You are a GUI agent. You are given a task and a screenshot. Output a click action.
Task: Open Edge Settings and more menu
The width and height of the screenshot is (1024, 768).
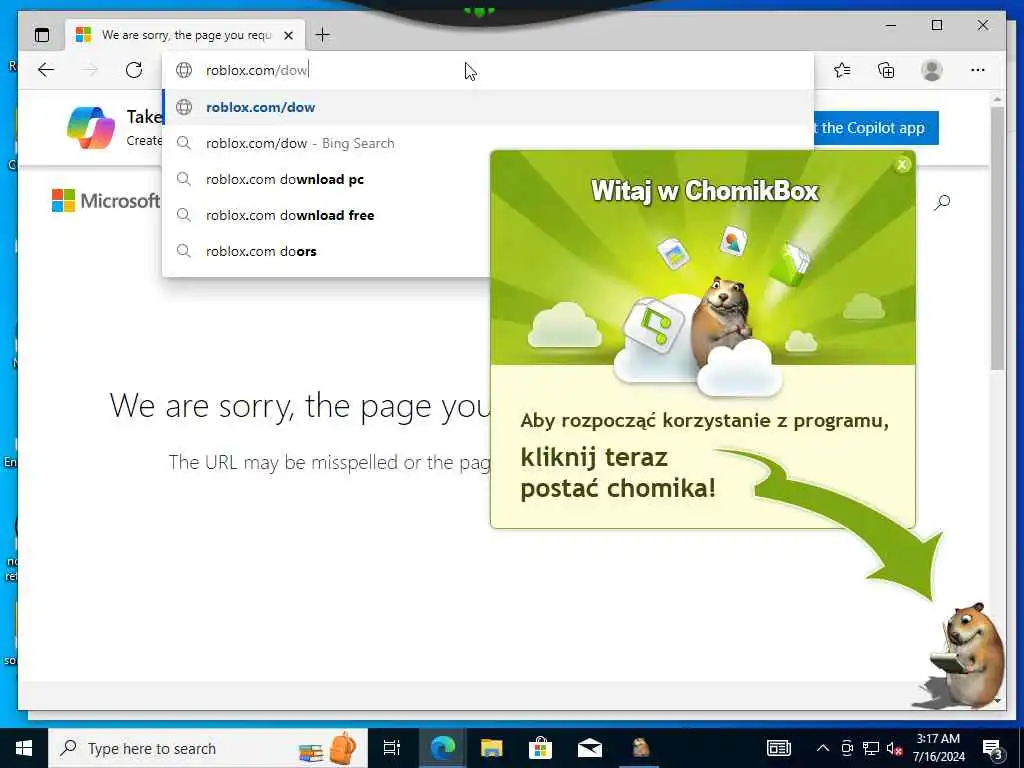tap(978, 70)
